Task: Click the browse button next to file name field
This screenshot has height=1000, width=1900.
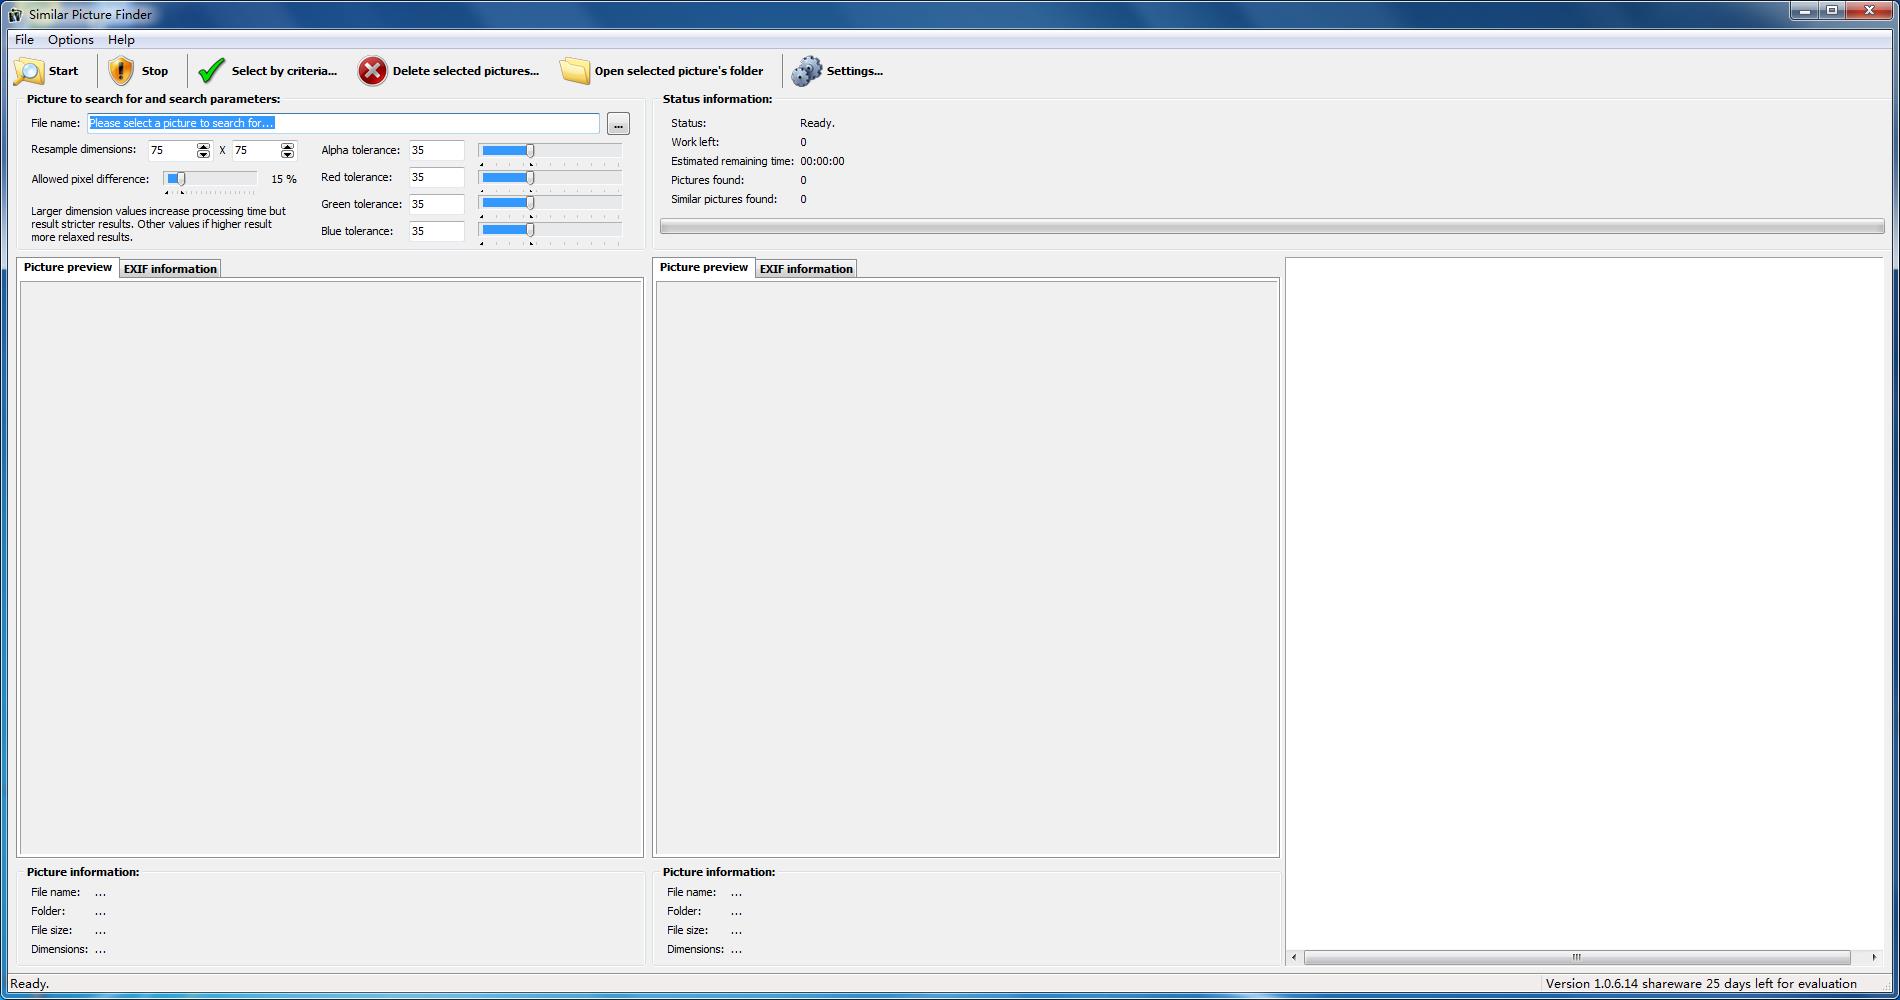Action: pos(618,123)
